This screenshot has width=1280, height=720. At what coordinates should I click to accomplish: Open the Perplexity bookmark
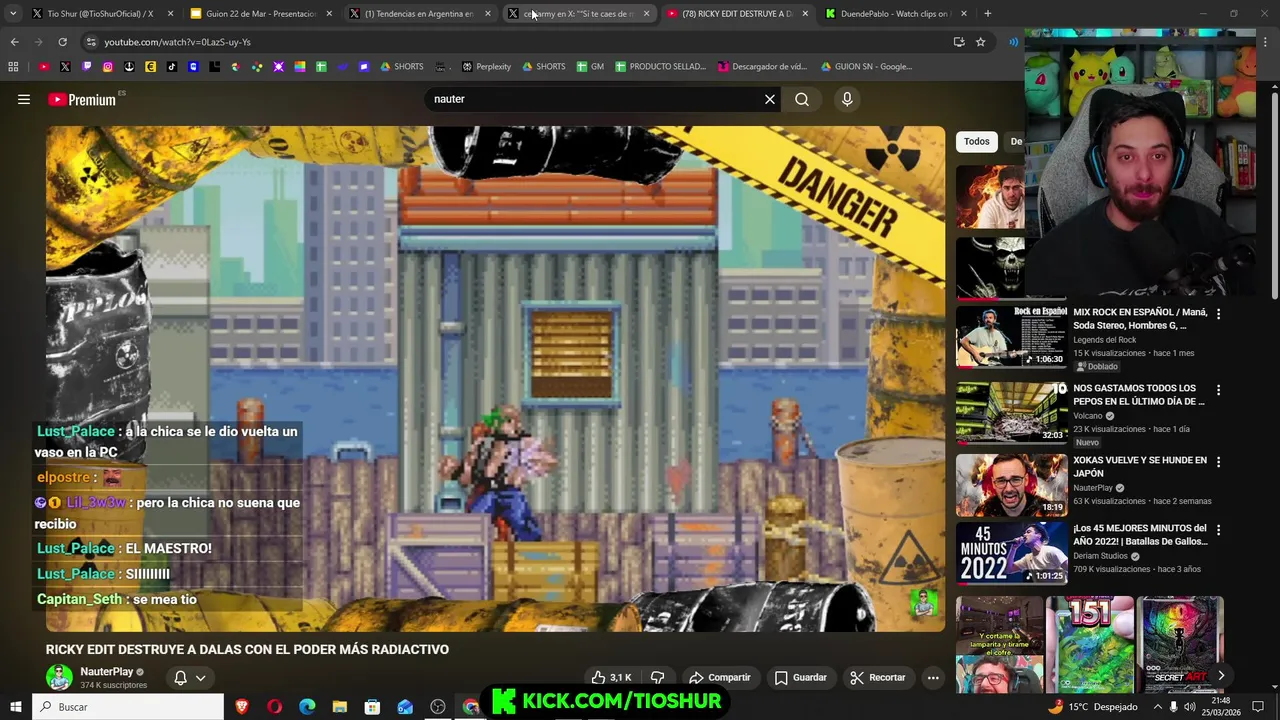486,67
